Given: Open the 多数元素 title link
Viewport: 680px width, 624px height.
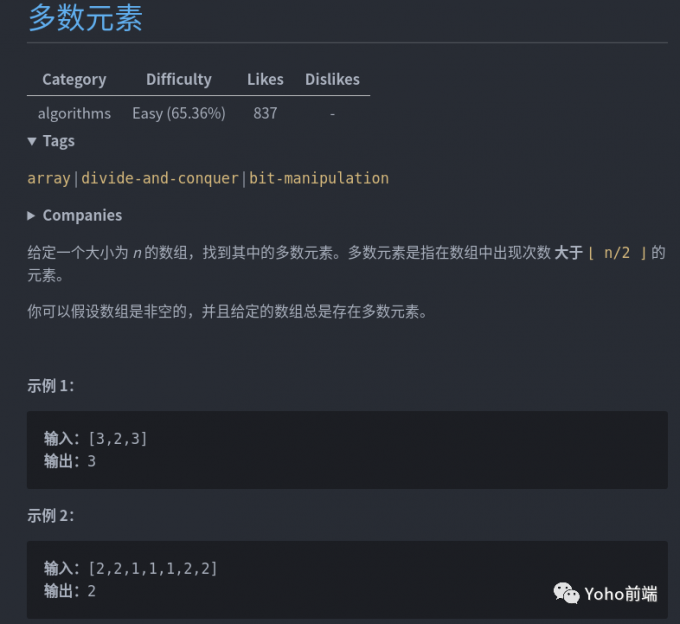Looking at the screenshot, I should coord(85,18).
